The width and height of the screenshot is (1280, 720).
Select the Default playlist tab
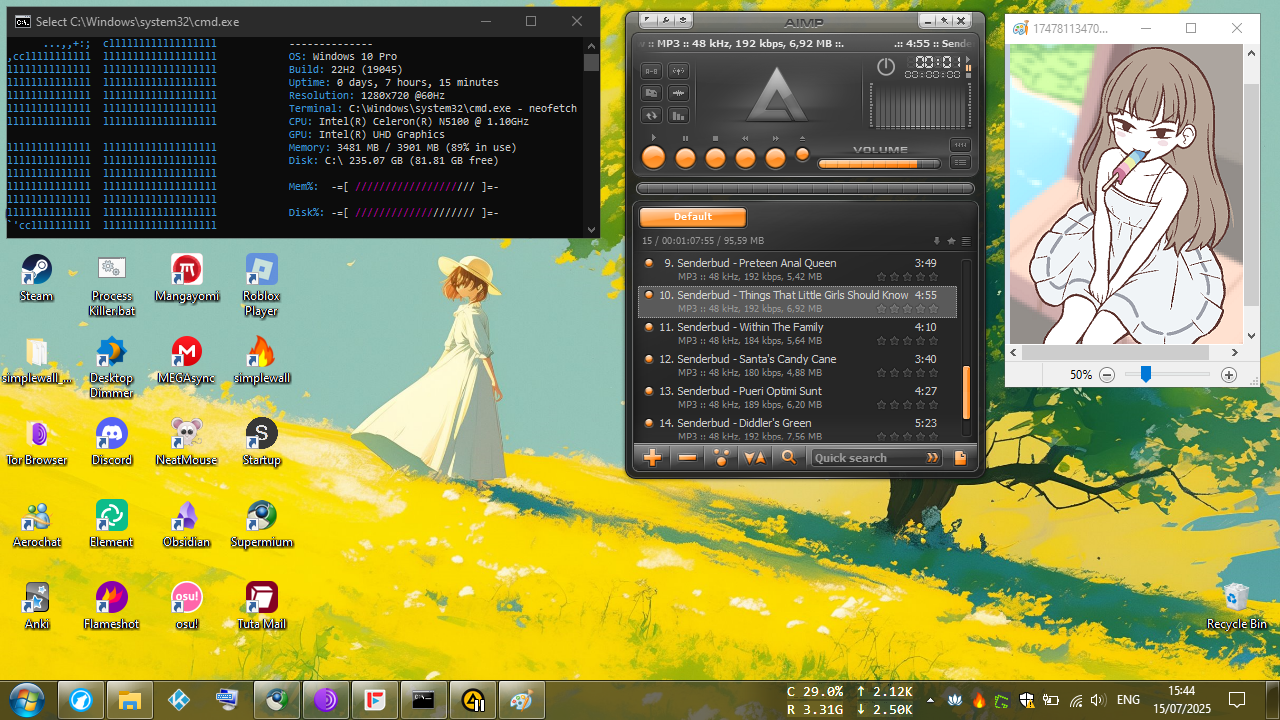[693, 217]
